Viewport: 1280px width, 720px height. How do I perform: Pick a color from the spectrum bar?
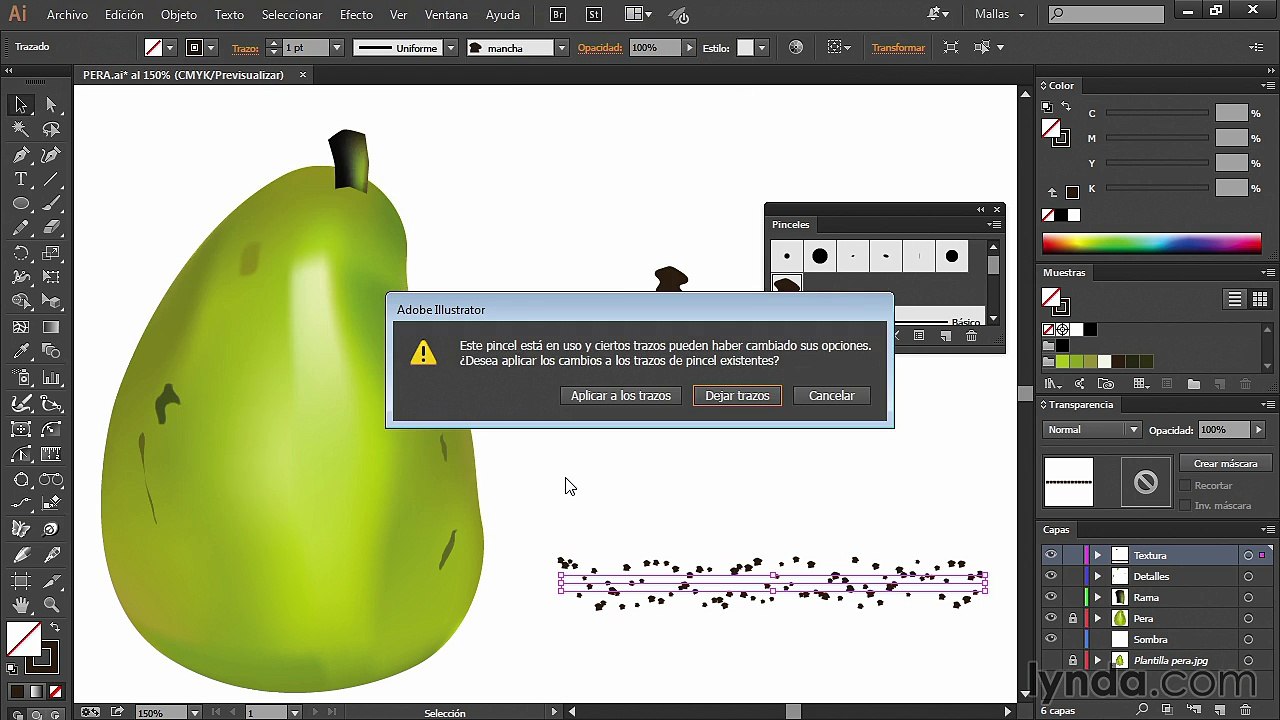pyautogui.click(x=1151, y=243)
